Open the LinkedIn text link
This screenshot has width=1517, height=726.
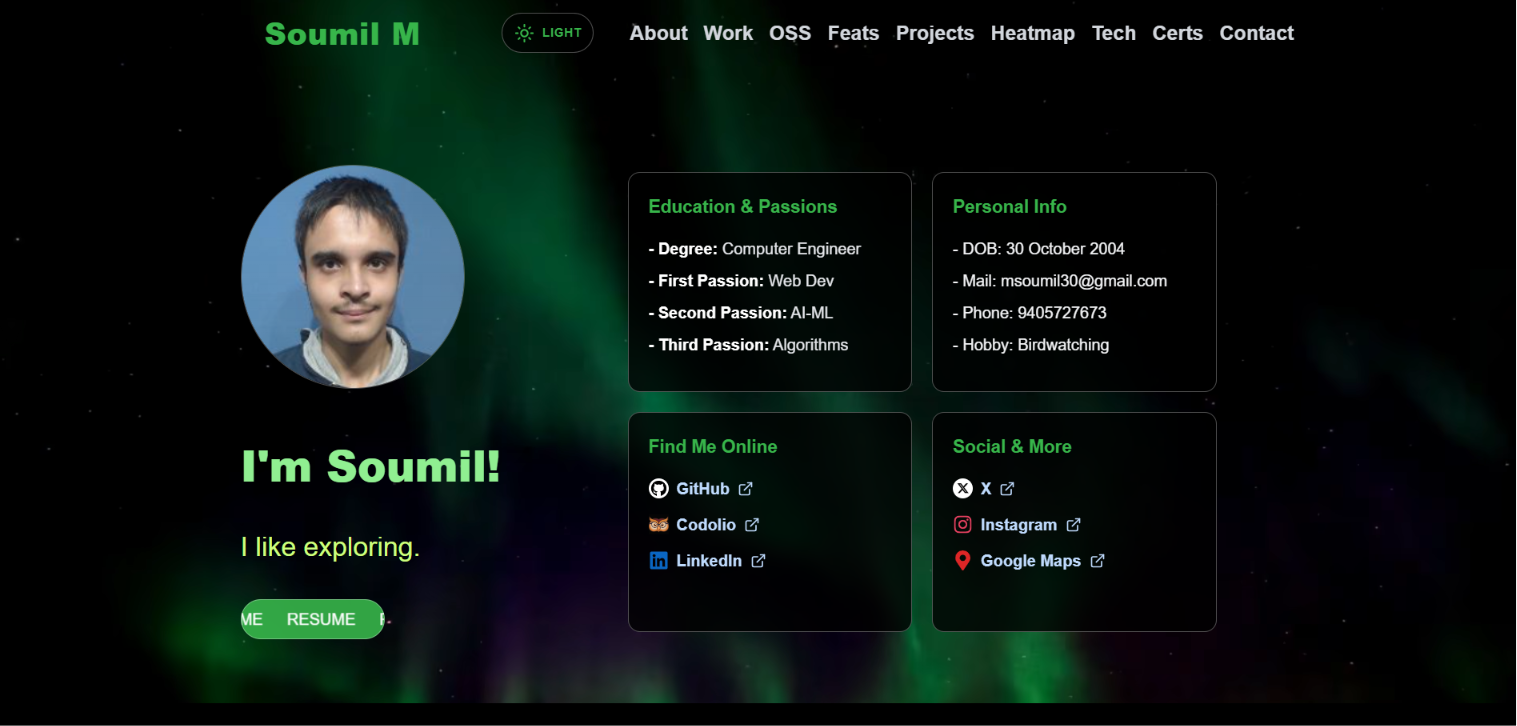709,561
